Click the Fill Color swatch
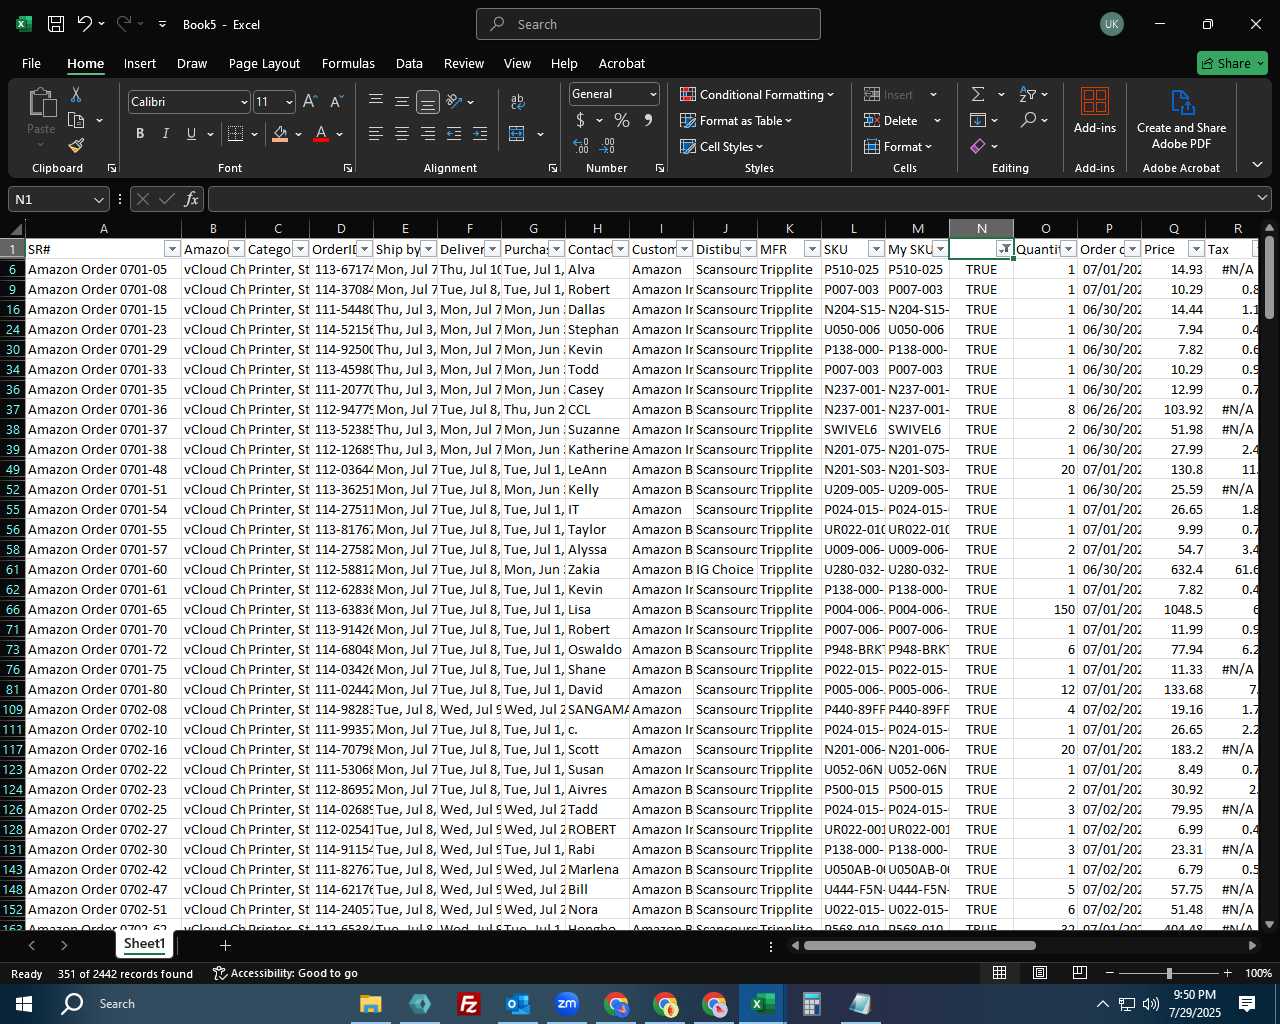1280x1024 pixels. pos(280,134)
